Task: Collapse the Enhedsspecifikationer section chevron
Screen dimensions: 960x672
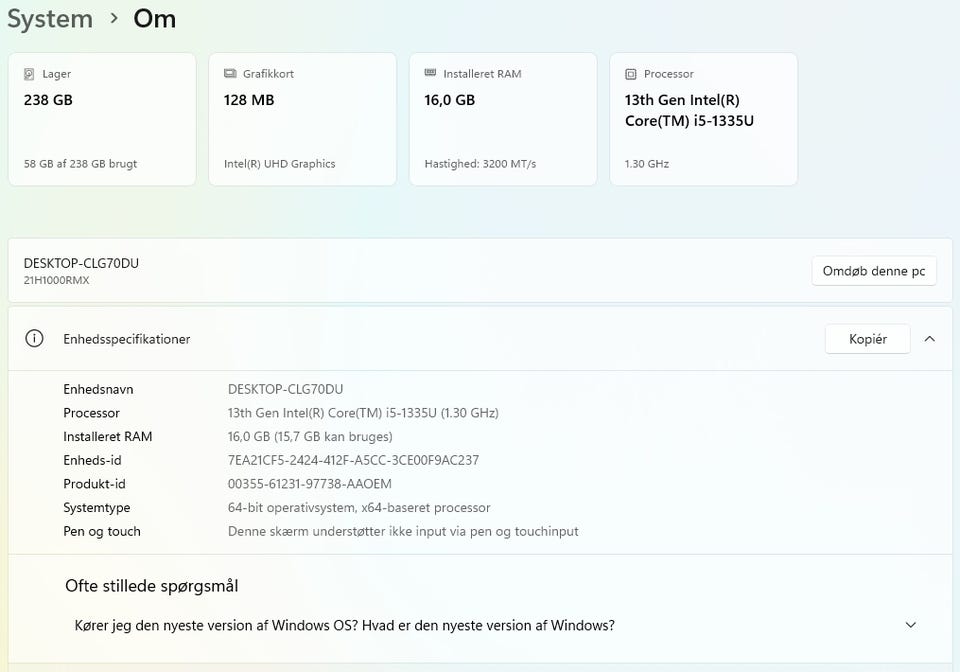Action: tap(930, 339)
